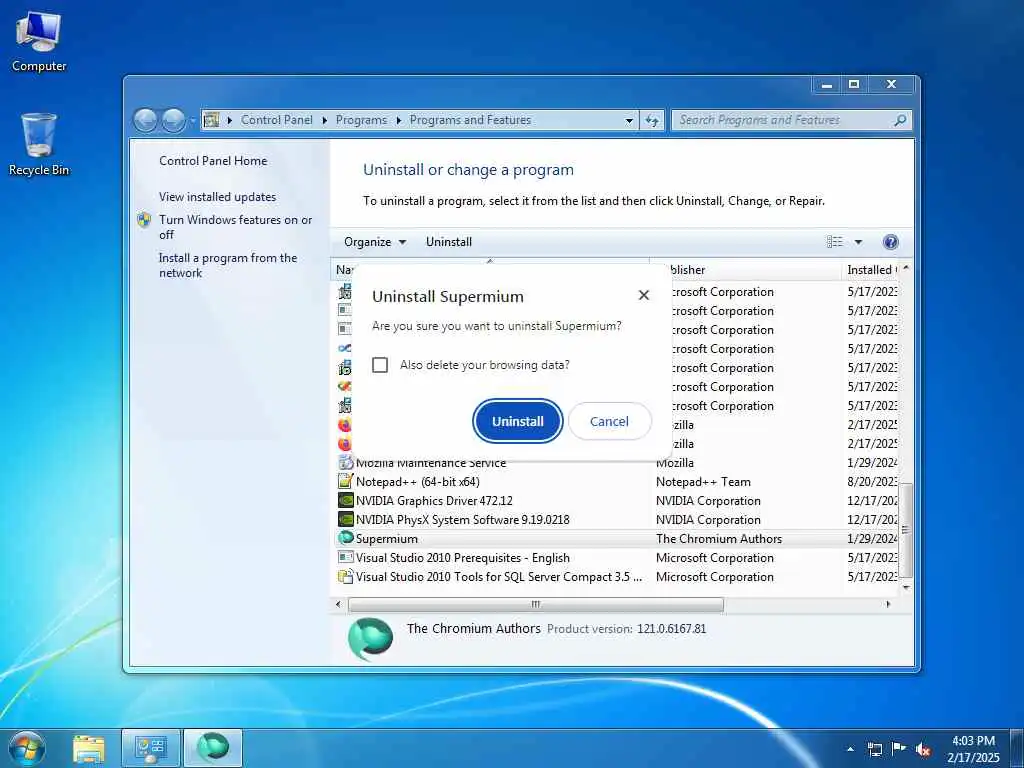Click the vertical scrollbar thumb
Screen dimensions: 1024x768
pyautogui.click(x=906, y=530)
